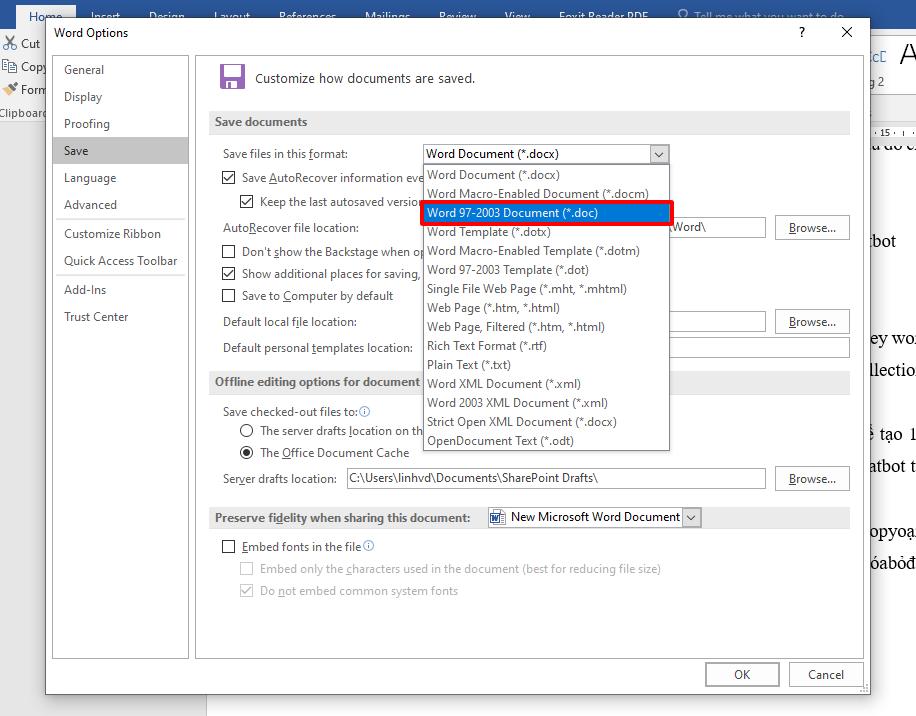Viewport: 916px width, 716px height.
Task: Select The Office Document Cache radio button
Action: [247, 453]
